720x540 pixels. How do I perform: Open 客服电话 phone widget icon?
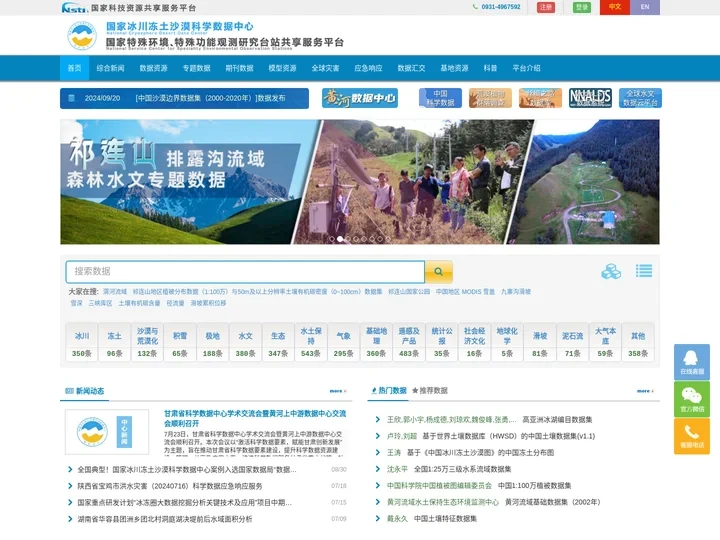click(692, 436)
